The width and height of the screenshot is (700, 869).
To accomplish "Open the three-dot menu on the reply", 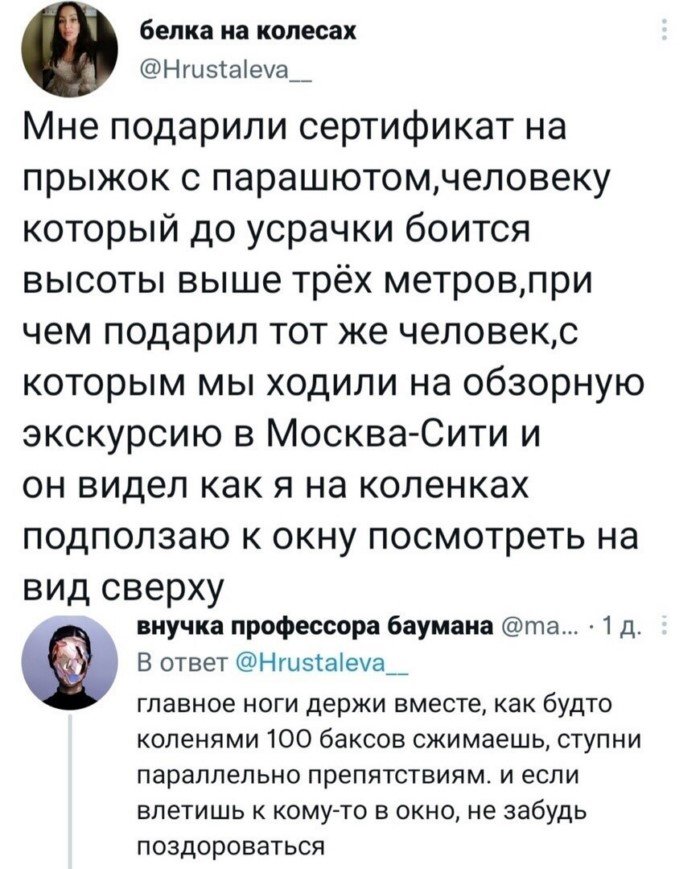I will click(x=663, y=628).
